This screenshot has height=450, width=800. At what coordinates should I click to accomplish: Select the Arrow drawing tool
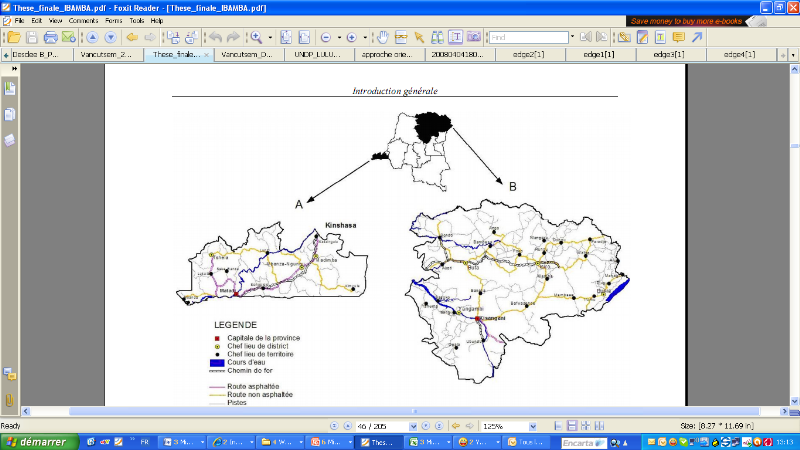tap(697, 37)
